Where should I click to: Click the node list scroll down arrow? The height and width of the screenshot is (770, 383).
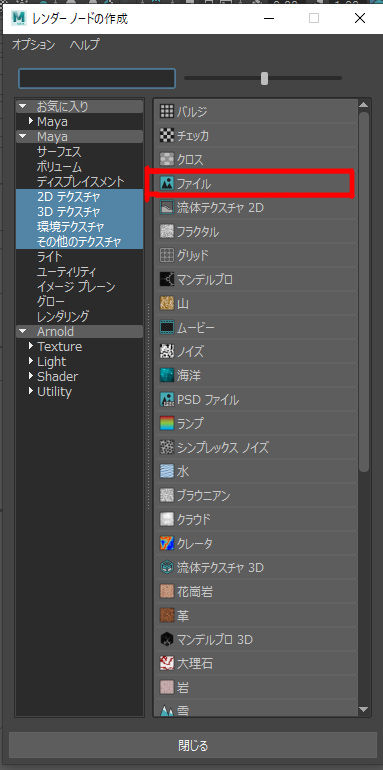click(363, 709)
